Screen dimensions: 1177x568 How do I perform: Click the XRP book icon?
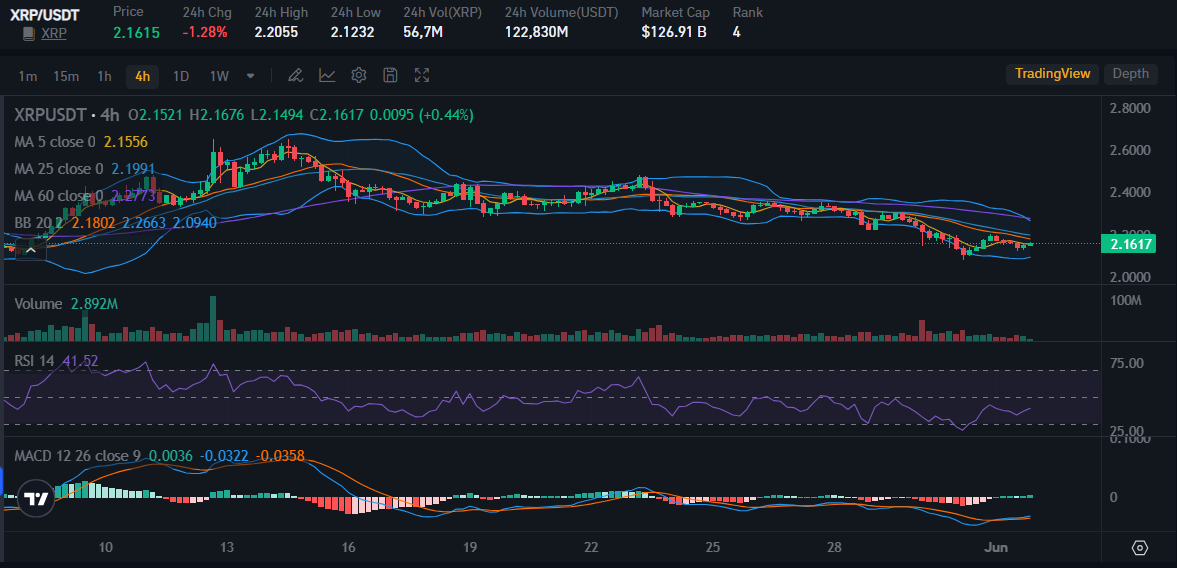click(x=29, y=34)
